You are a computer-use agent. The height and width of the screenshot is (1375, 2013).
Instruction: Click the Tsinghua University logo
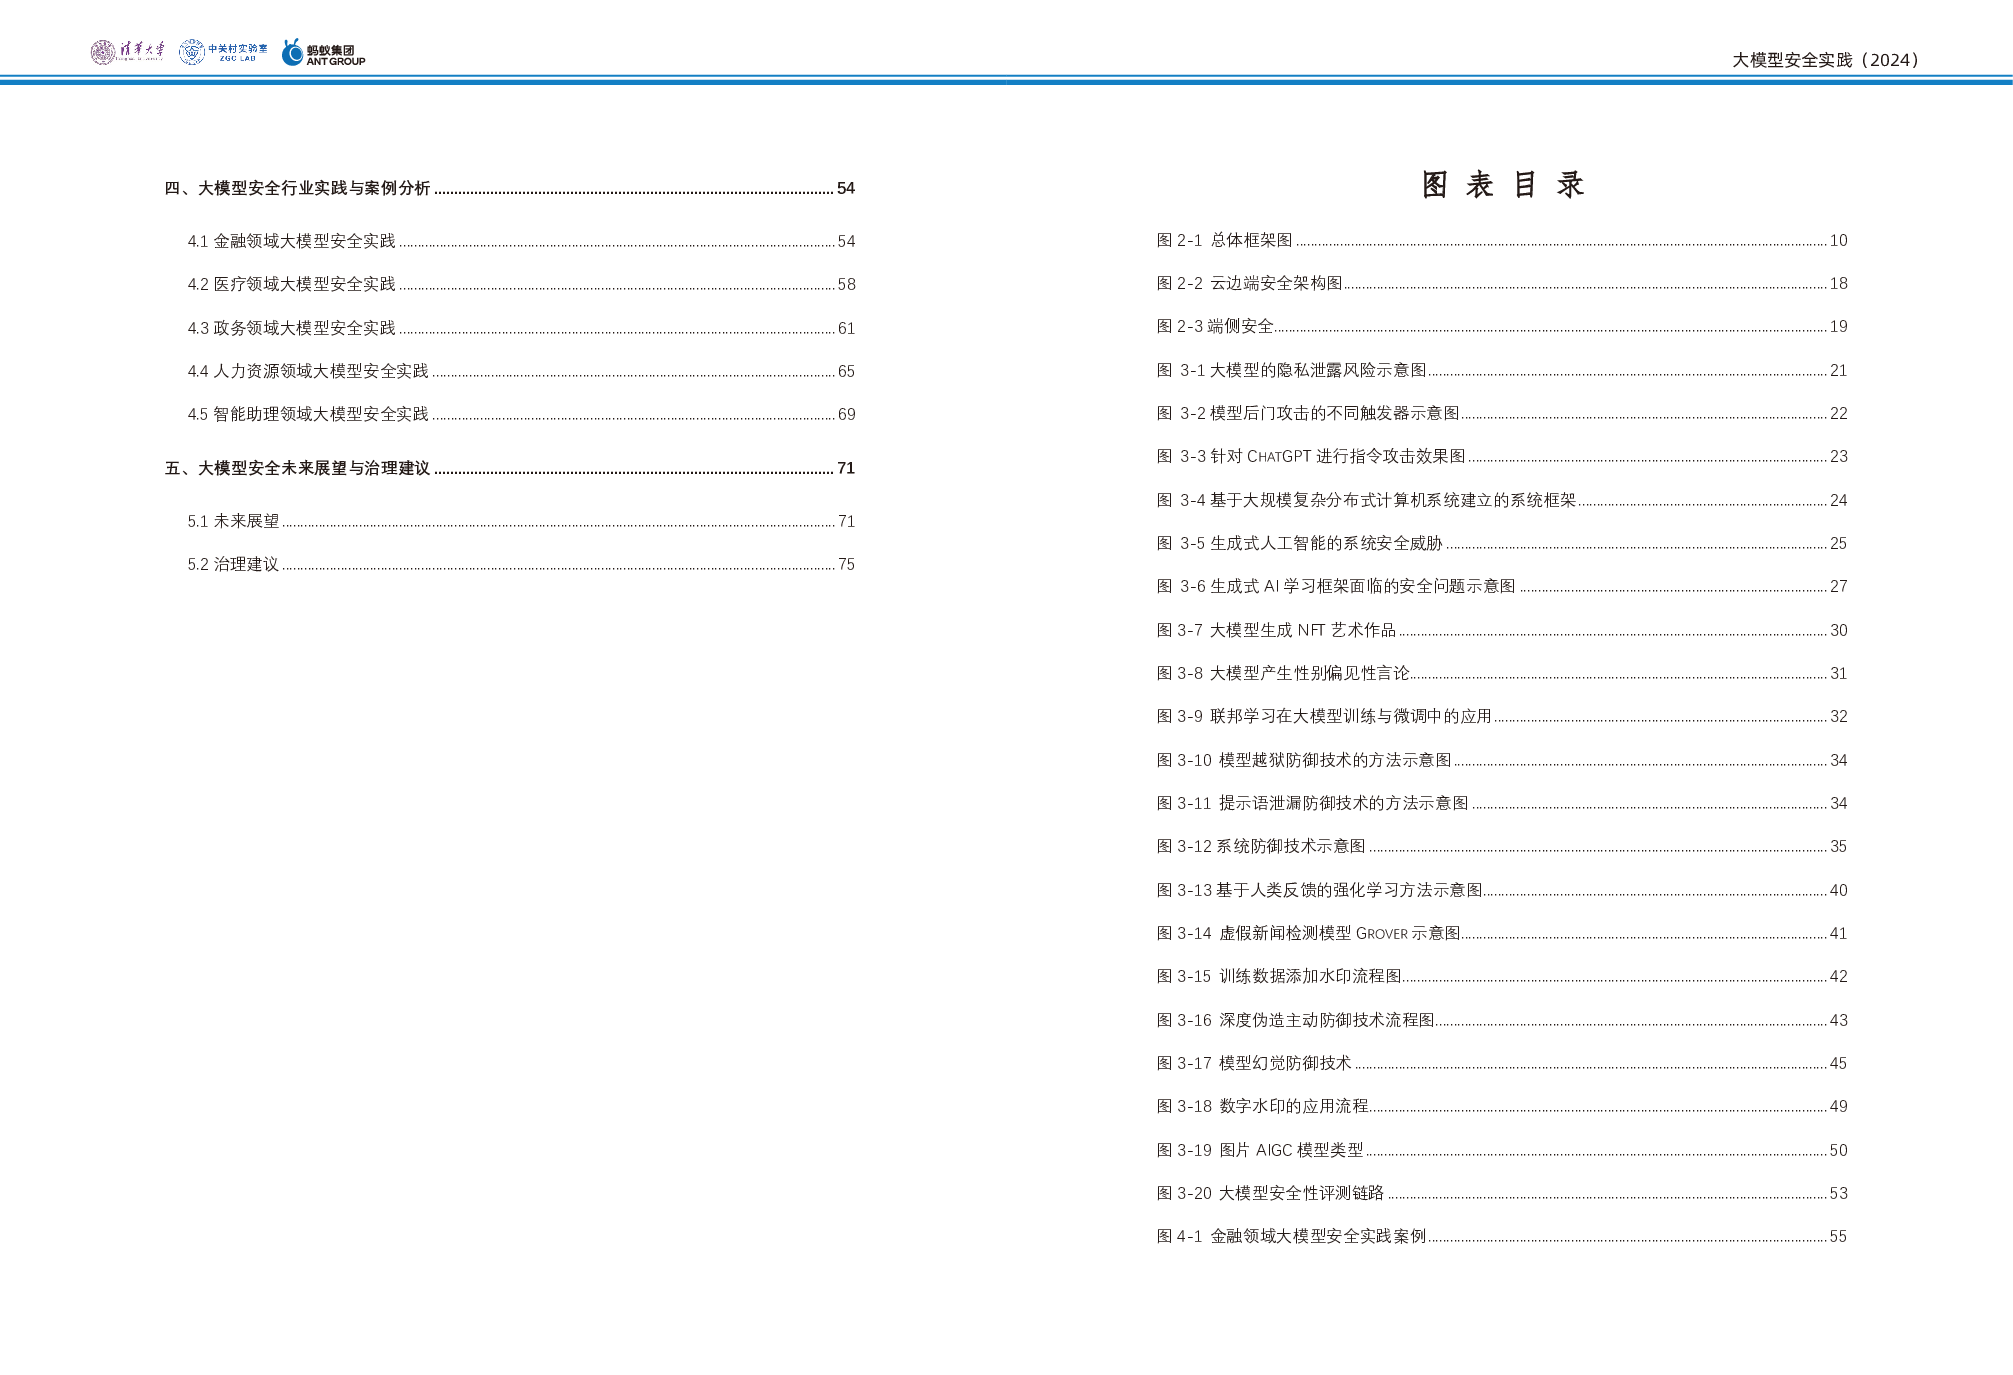click(129, 53)
